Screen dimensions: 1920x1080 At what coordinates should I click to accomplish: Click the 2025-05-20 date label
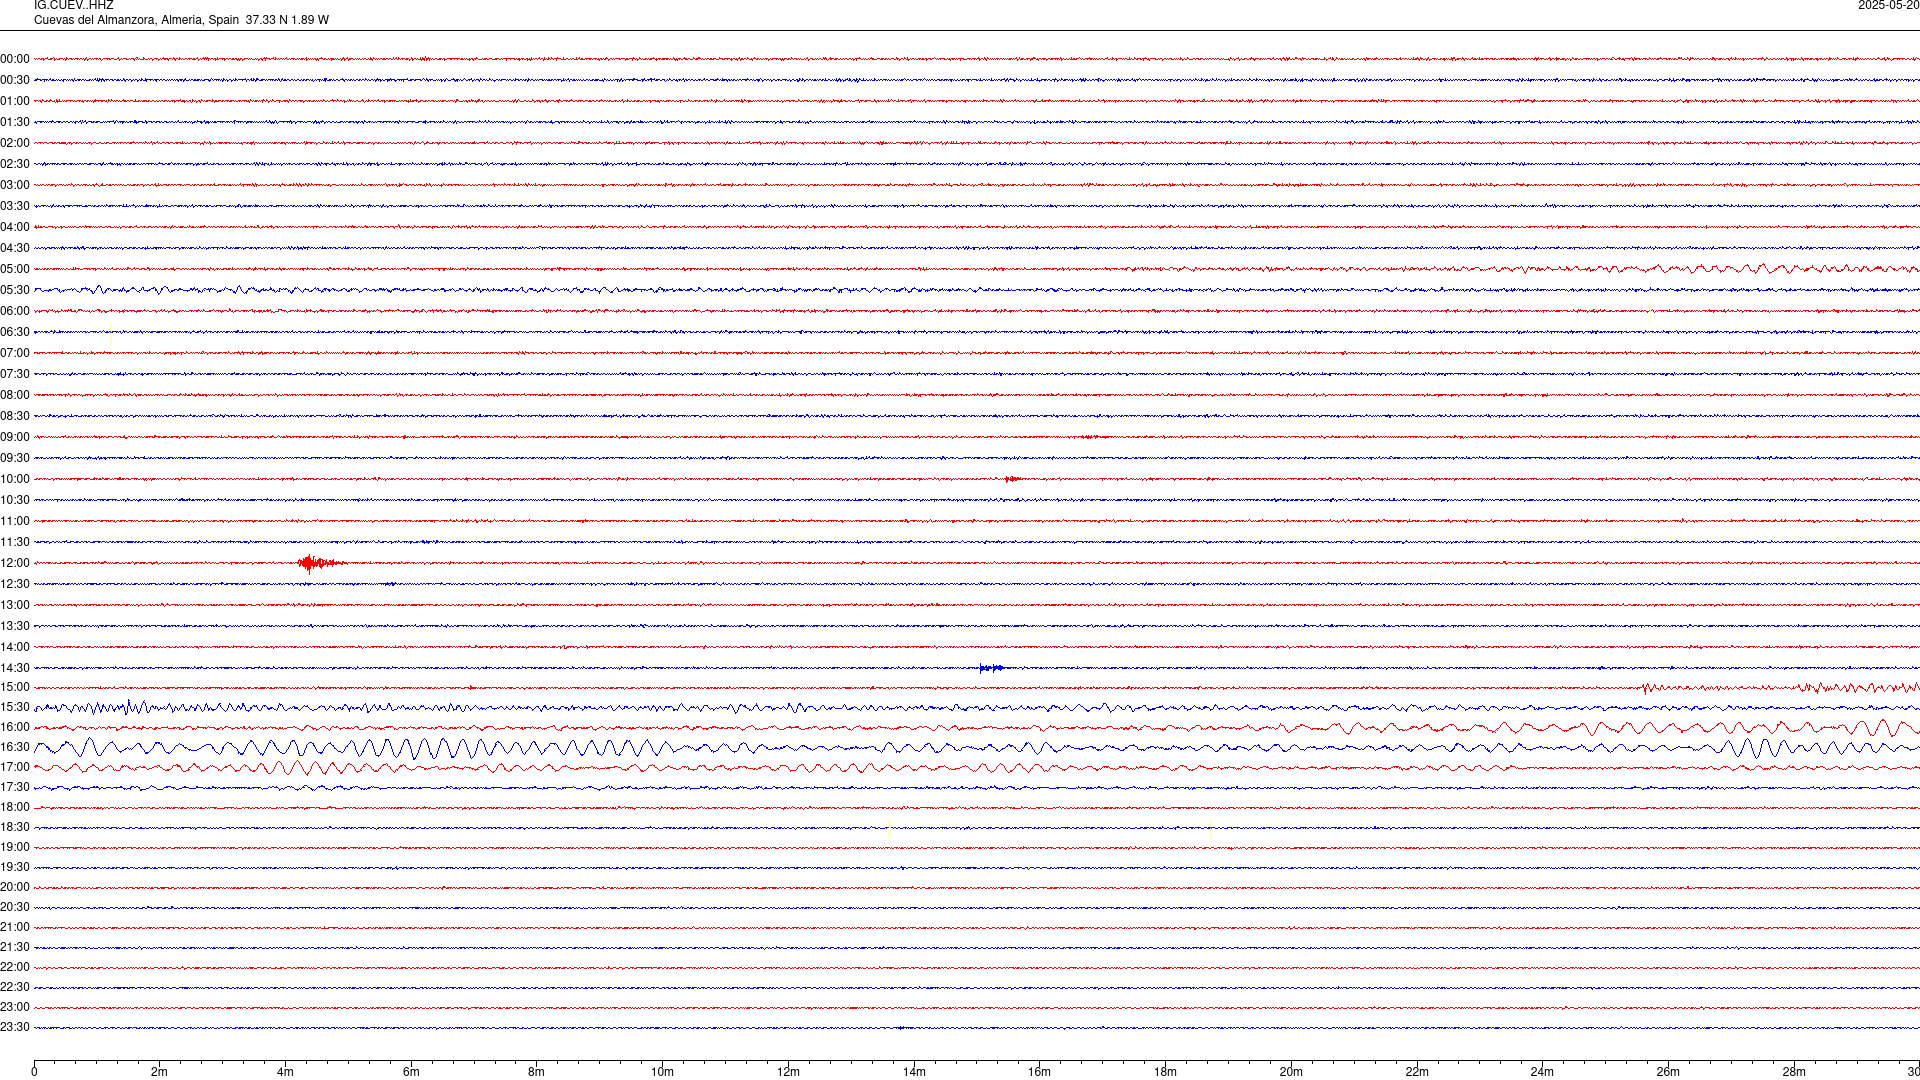click(x=1888, y=6)
